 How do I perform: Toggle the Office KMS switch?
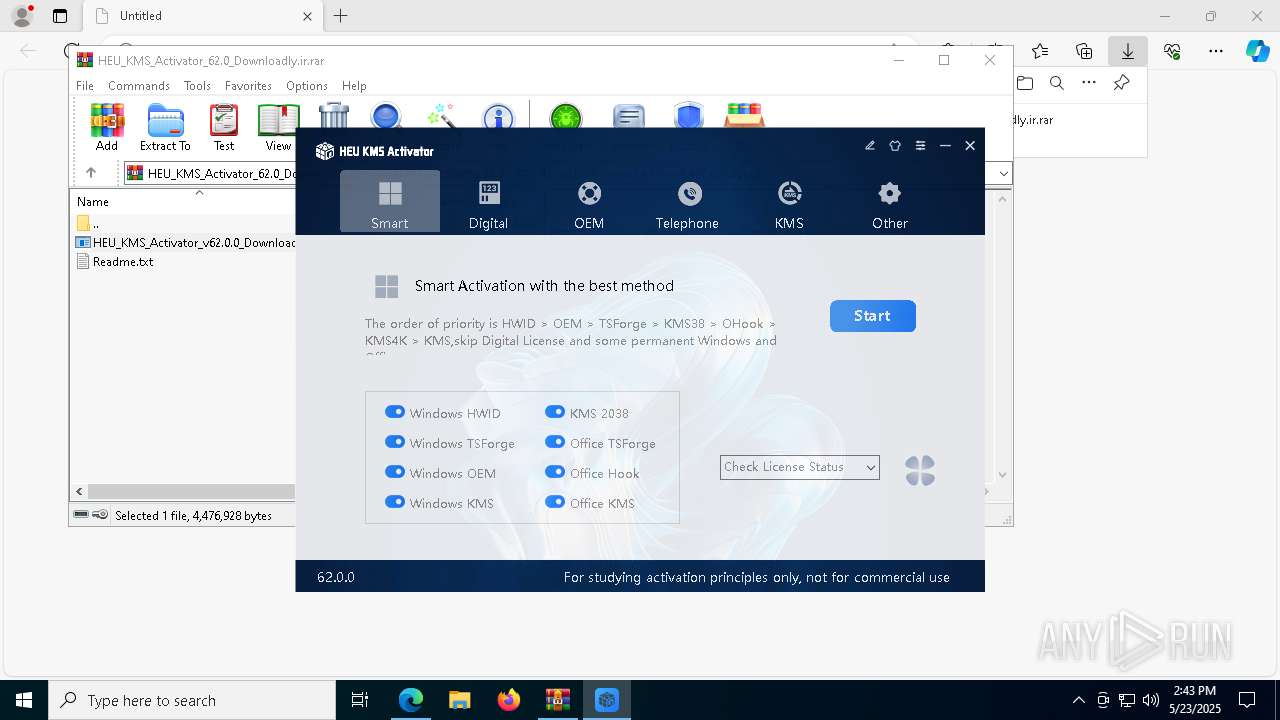pos(555,502)
